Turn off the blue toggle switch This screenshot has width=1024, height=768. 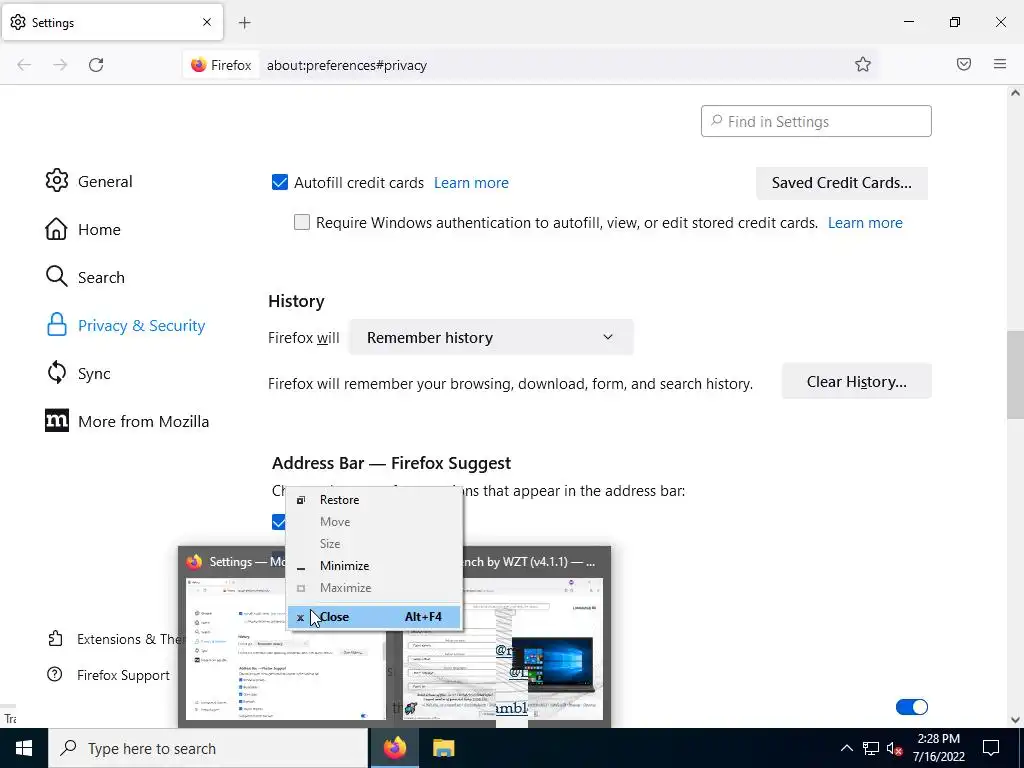tap(912, 707)
